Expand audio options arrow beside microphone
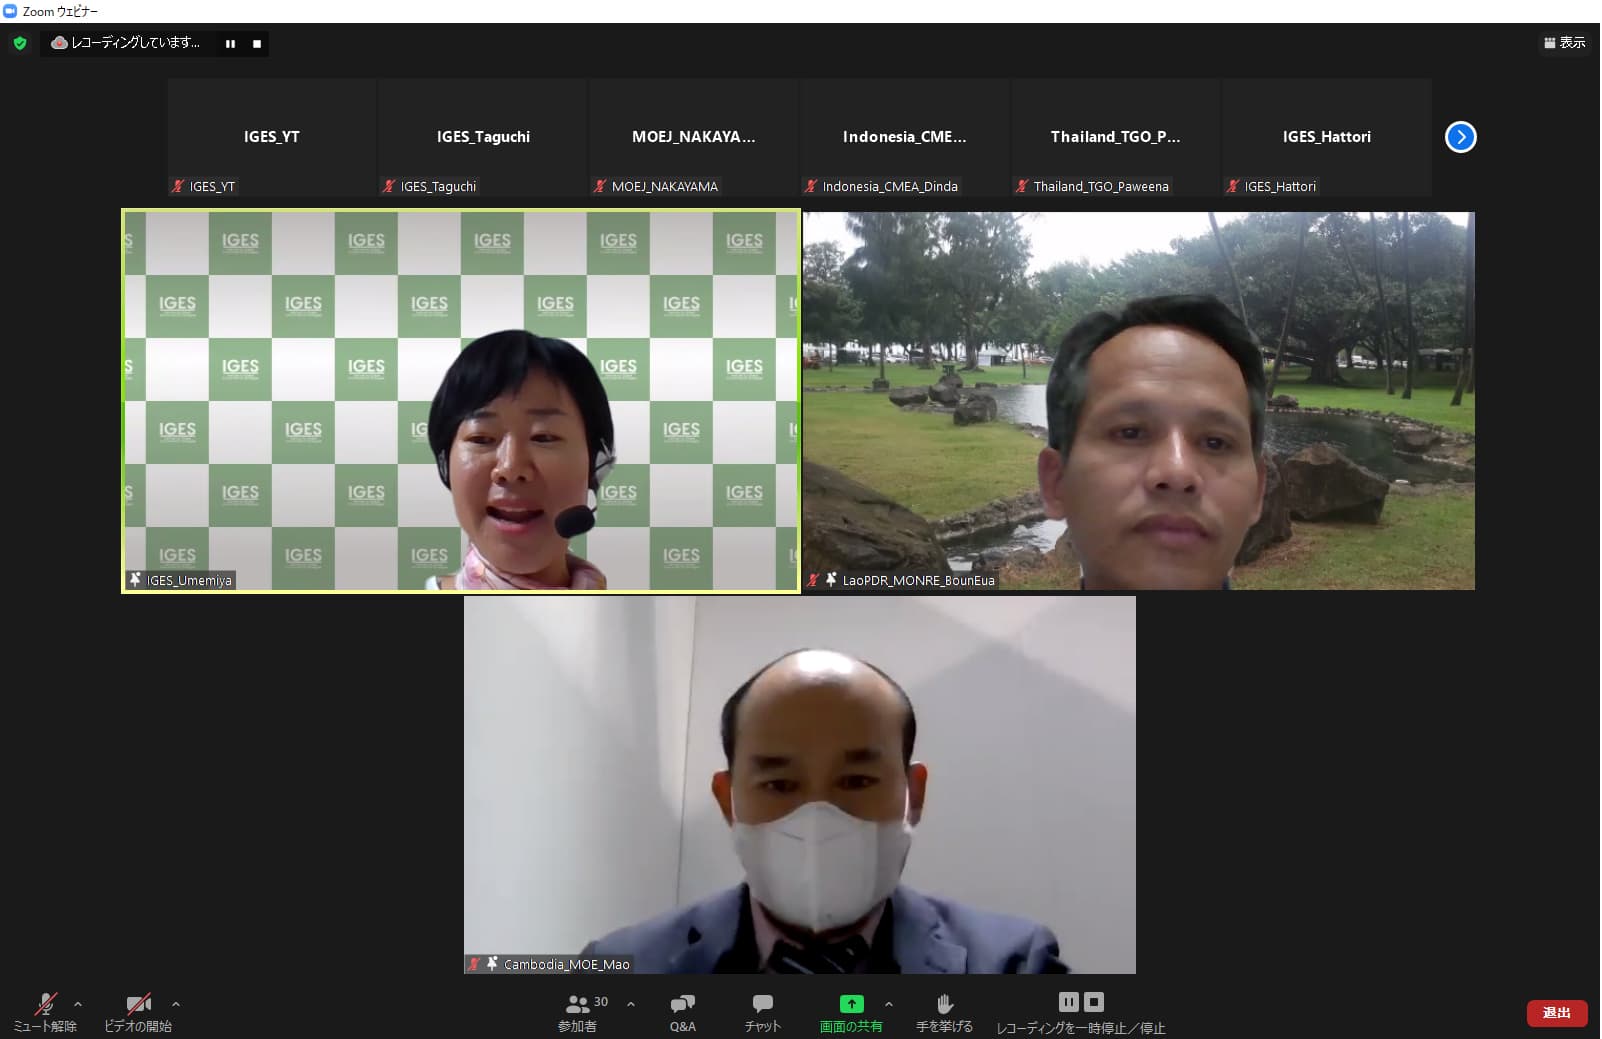The width and height of the screenshot is (1602, 1039). point(78,1004)
